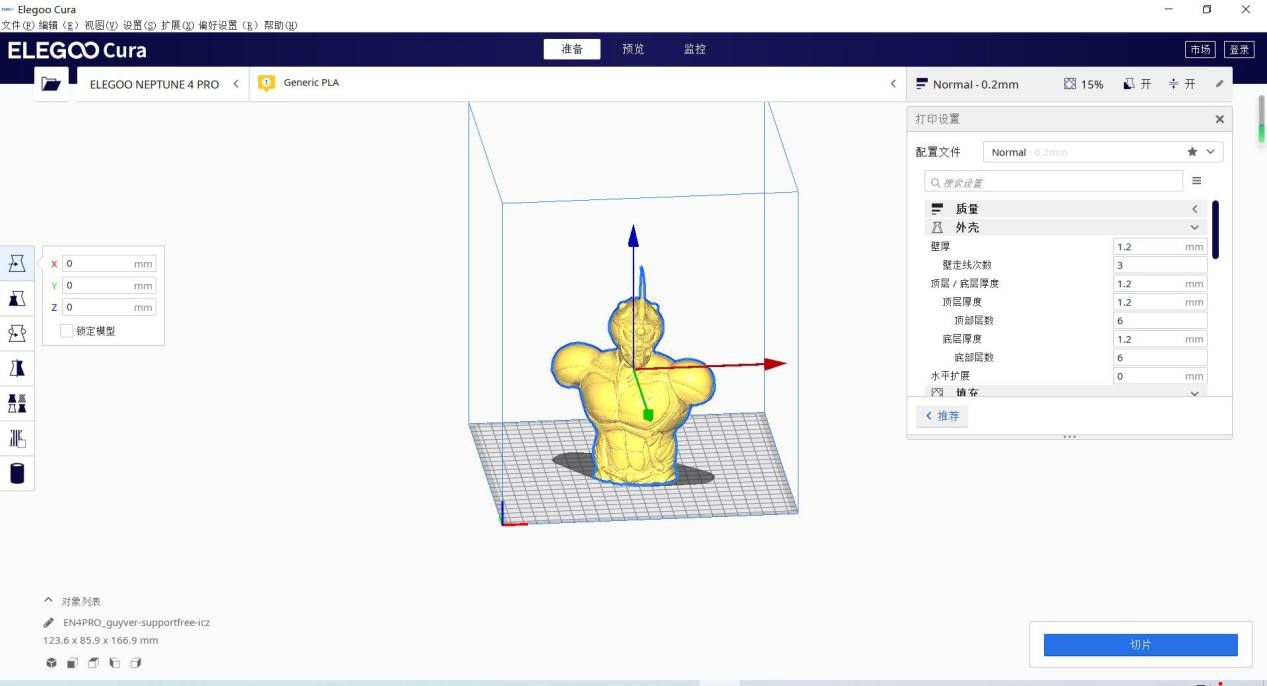
Task: Click the 顶层厚度 value field
Action: tap(1160, 302)
